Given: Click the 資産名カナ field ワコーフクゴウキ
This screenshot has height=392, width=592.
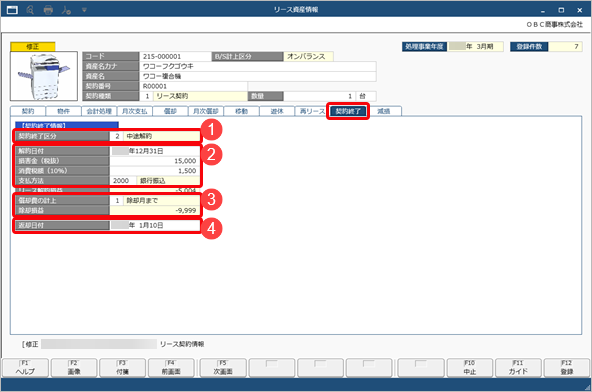Looking at the screenshot, I should point(258,66).
